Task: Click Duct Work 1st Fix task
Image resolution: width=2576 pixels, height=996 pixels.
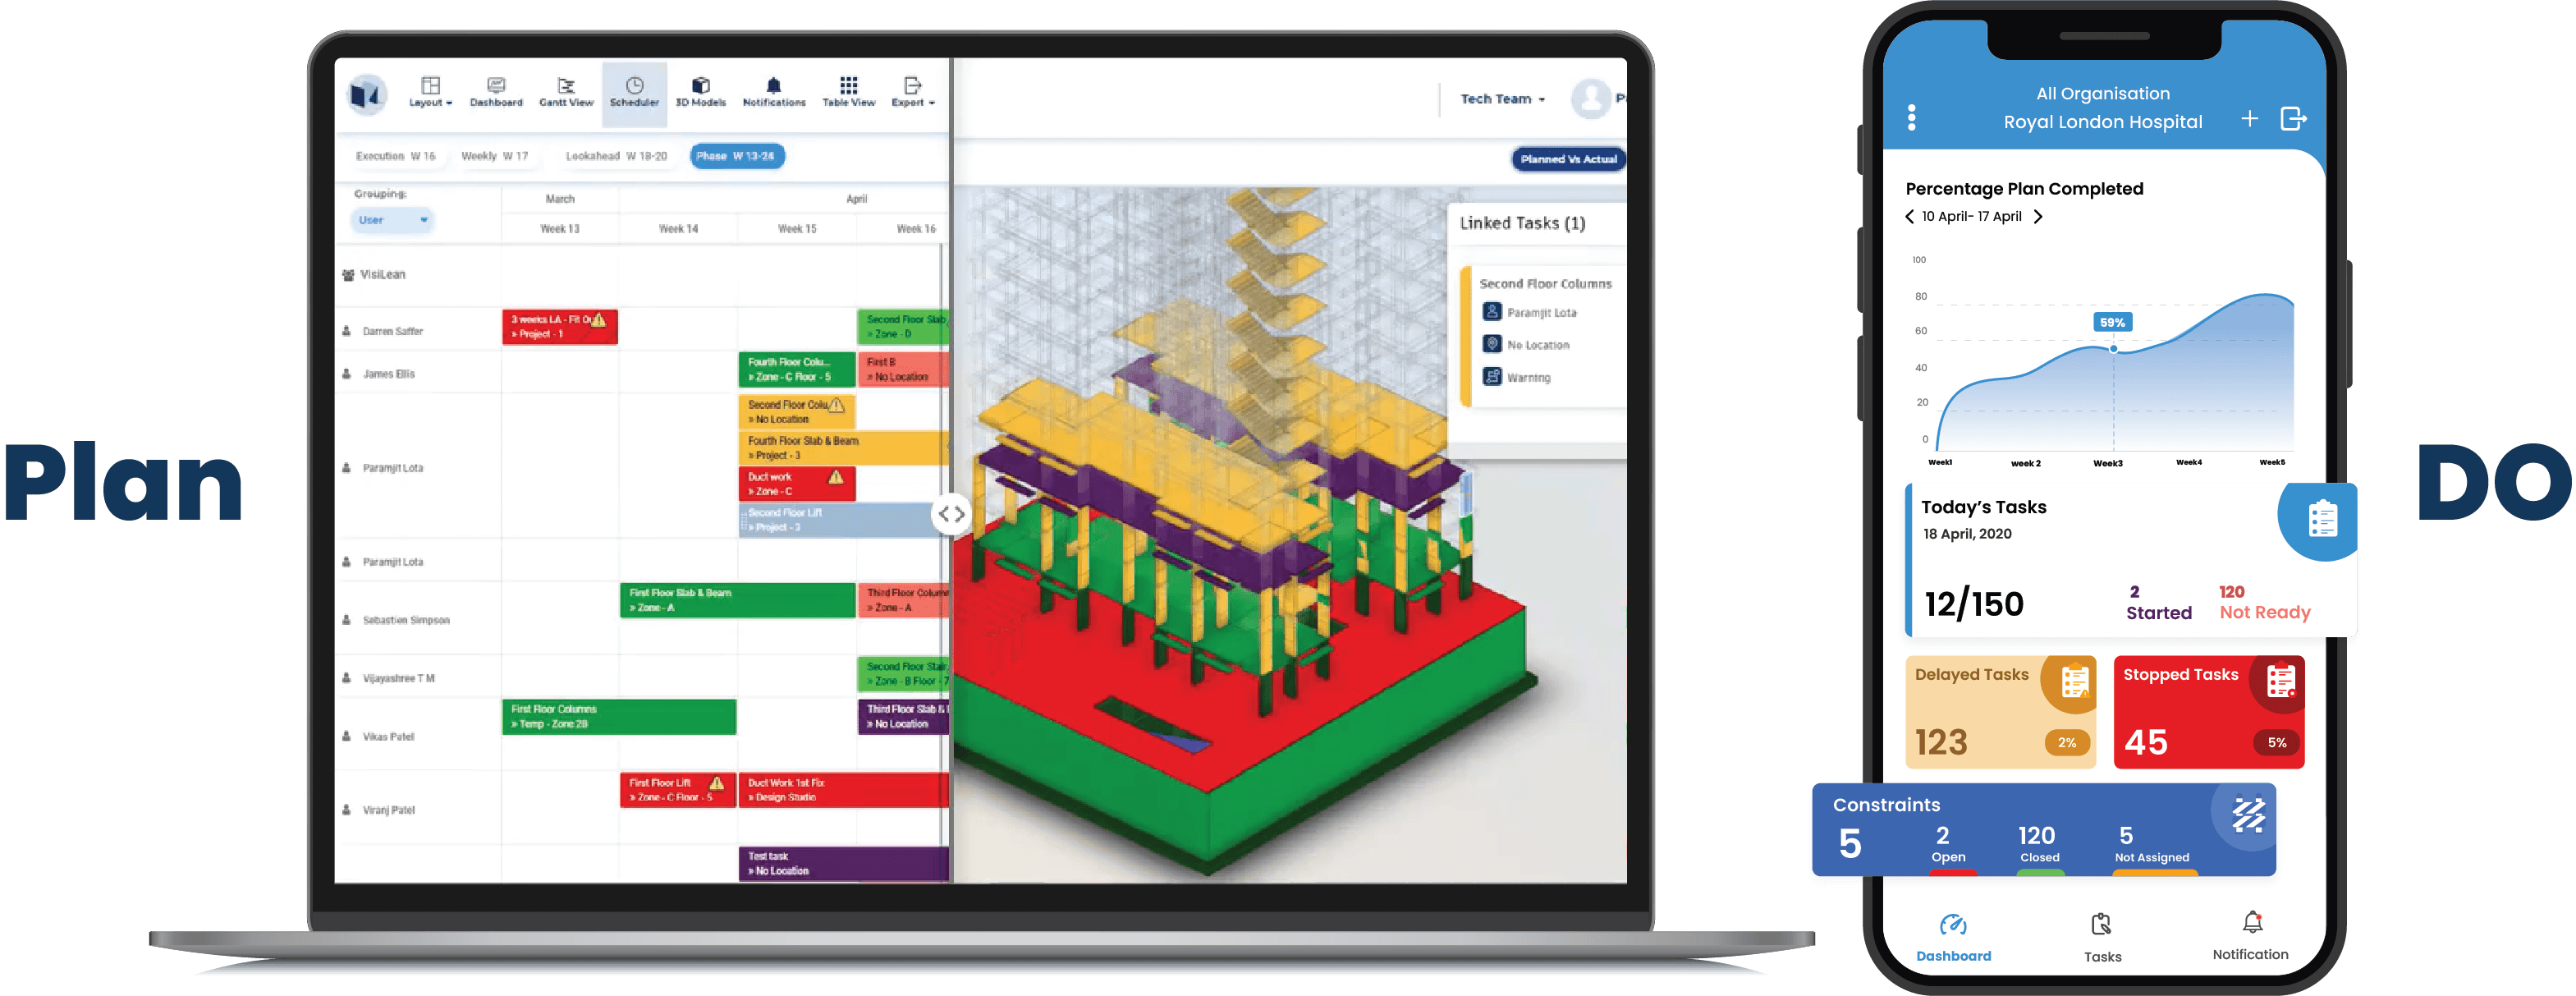Action: 843,790
